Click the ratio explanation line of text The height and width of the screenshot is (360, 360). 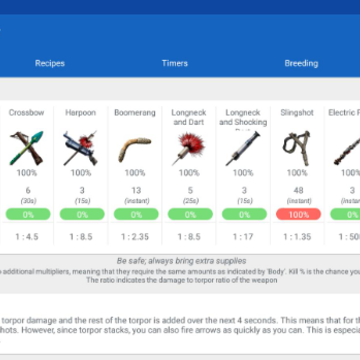[x=182, y=280]
